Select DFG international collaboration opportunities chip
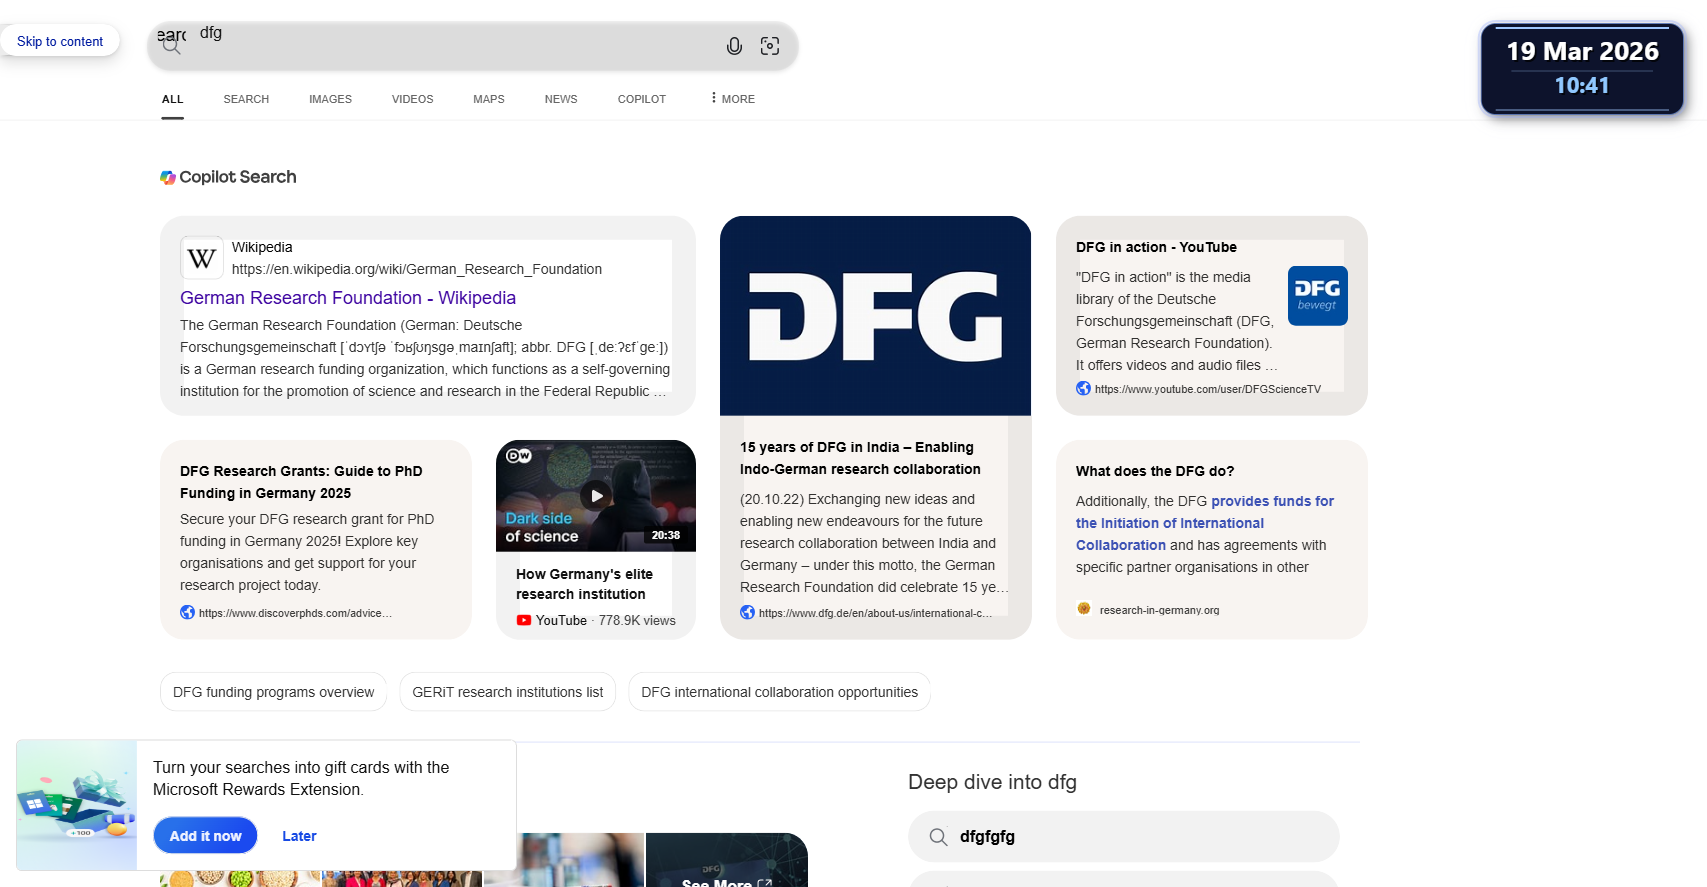 [x=780, y=692]
